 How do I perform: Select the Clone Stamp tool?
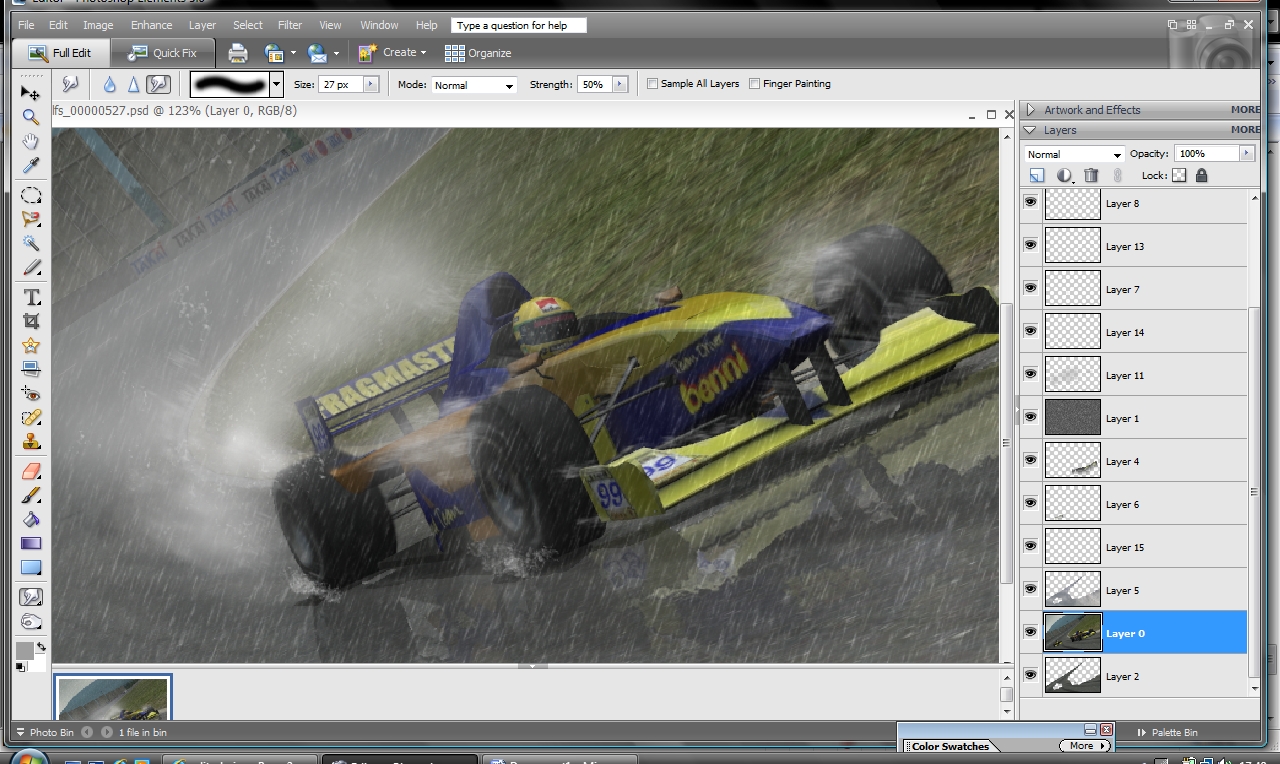click(31, 441)
